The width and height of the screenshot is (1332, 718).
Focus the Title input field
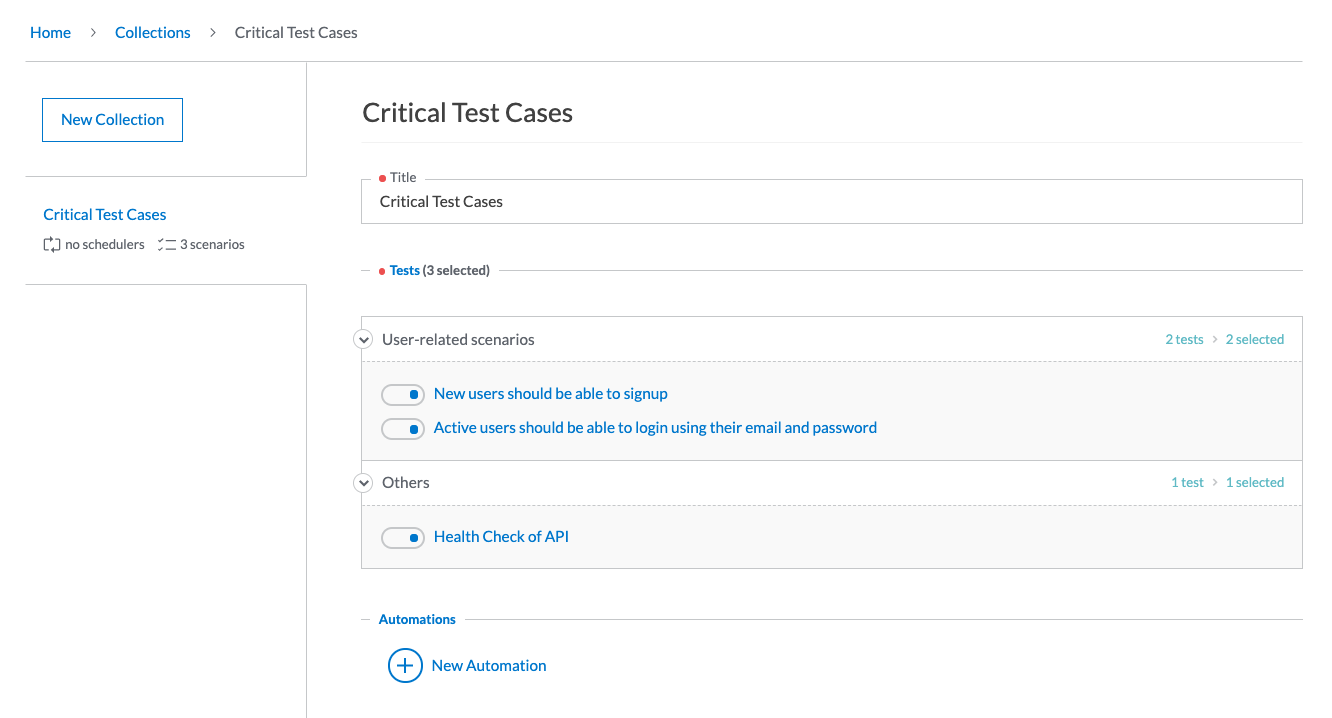[x=832, y=201]
